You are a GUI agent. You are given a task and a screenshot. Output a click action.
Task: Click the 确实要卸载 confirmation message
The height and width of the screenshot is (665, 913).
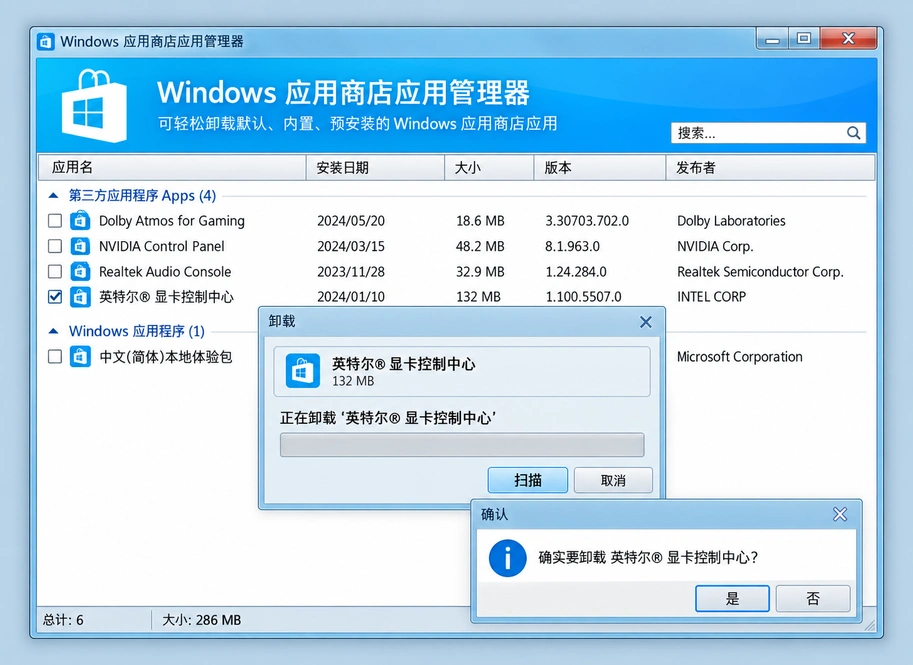click(x=648, y=558)
